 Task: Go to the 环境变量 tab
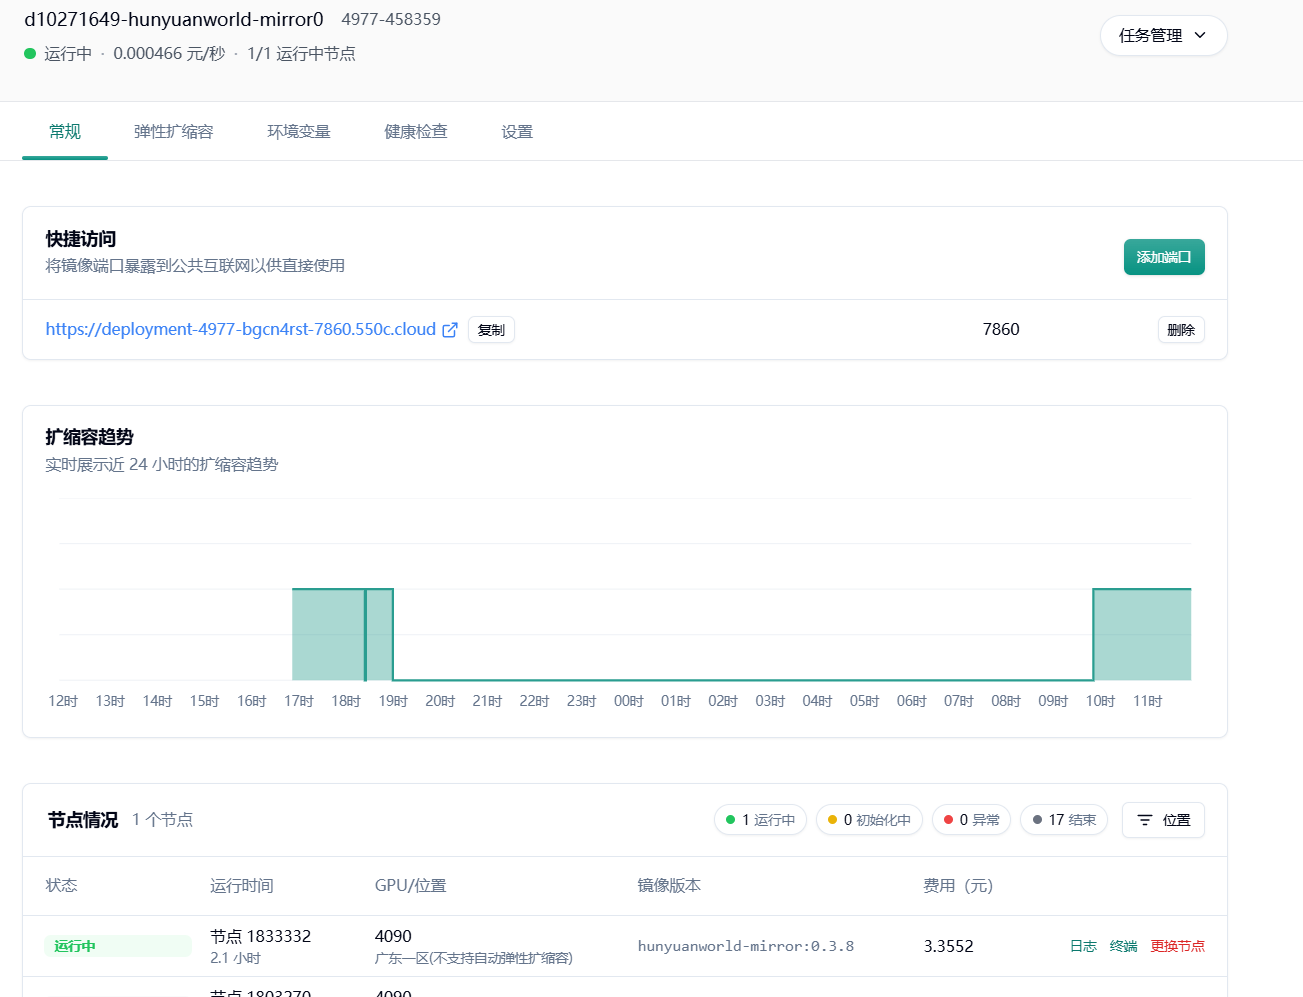[x=298, y=132]
